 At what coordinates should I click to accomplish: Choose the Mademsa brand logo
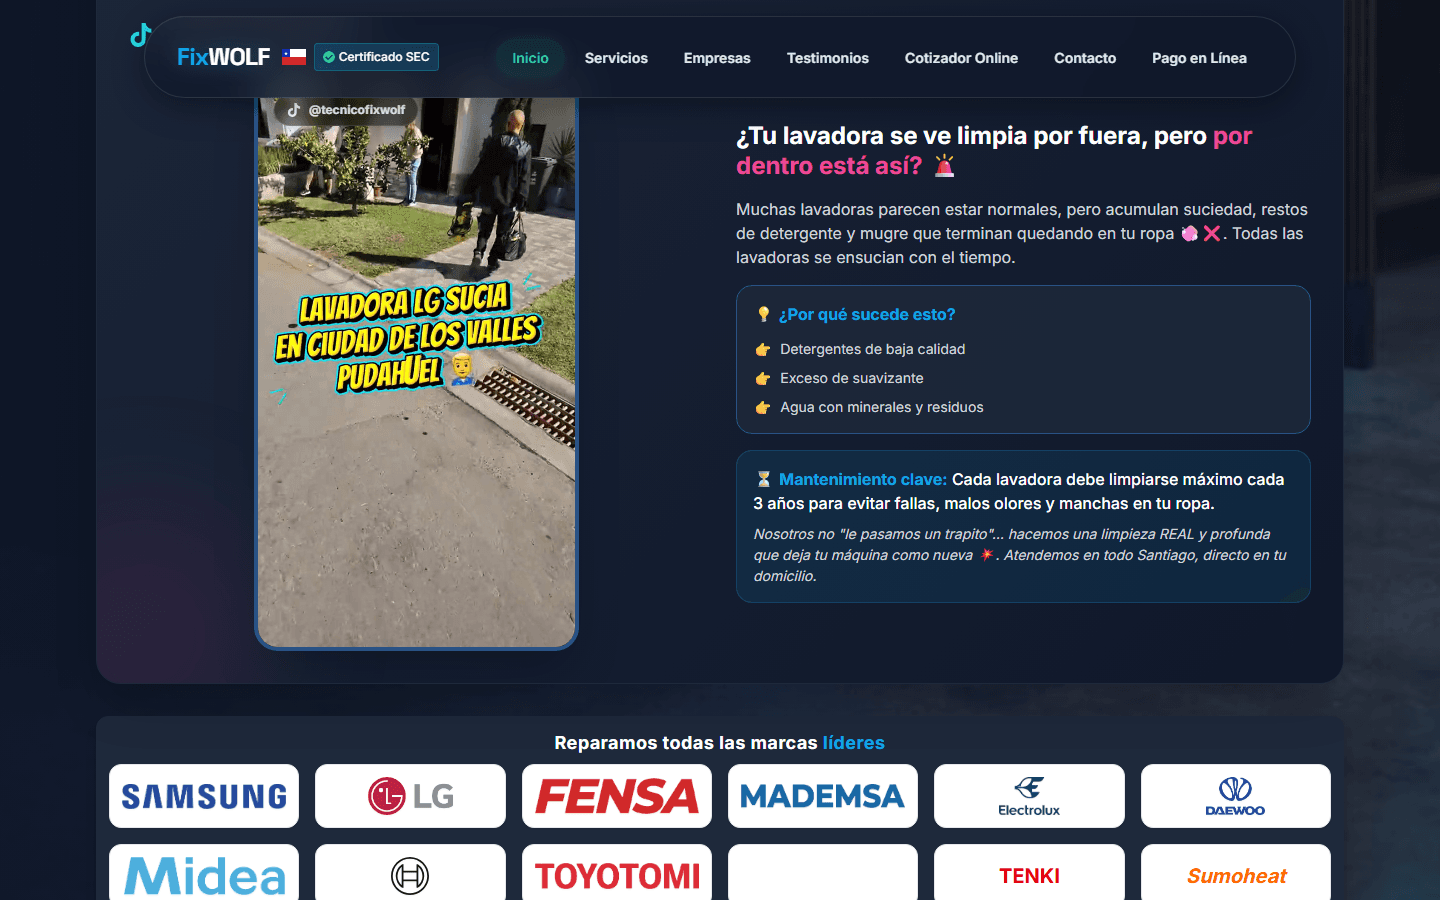[823, 796]
